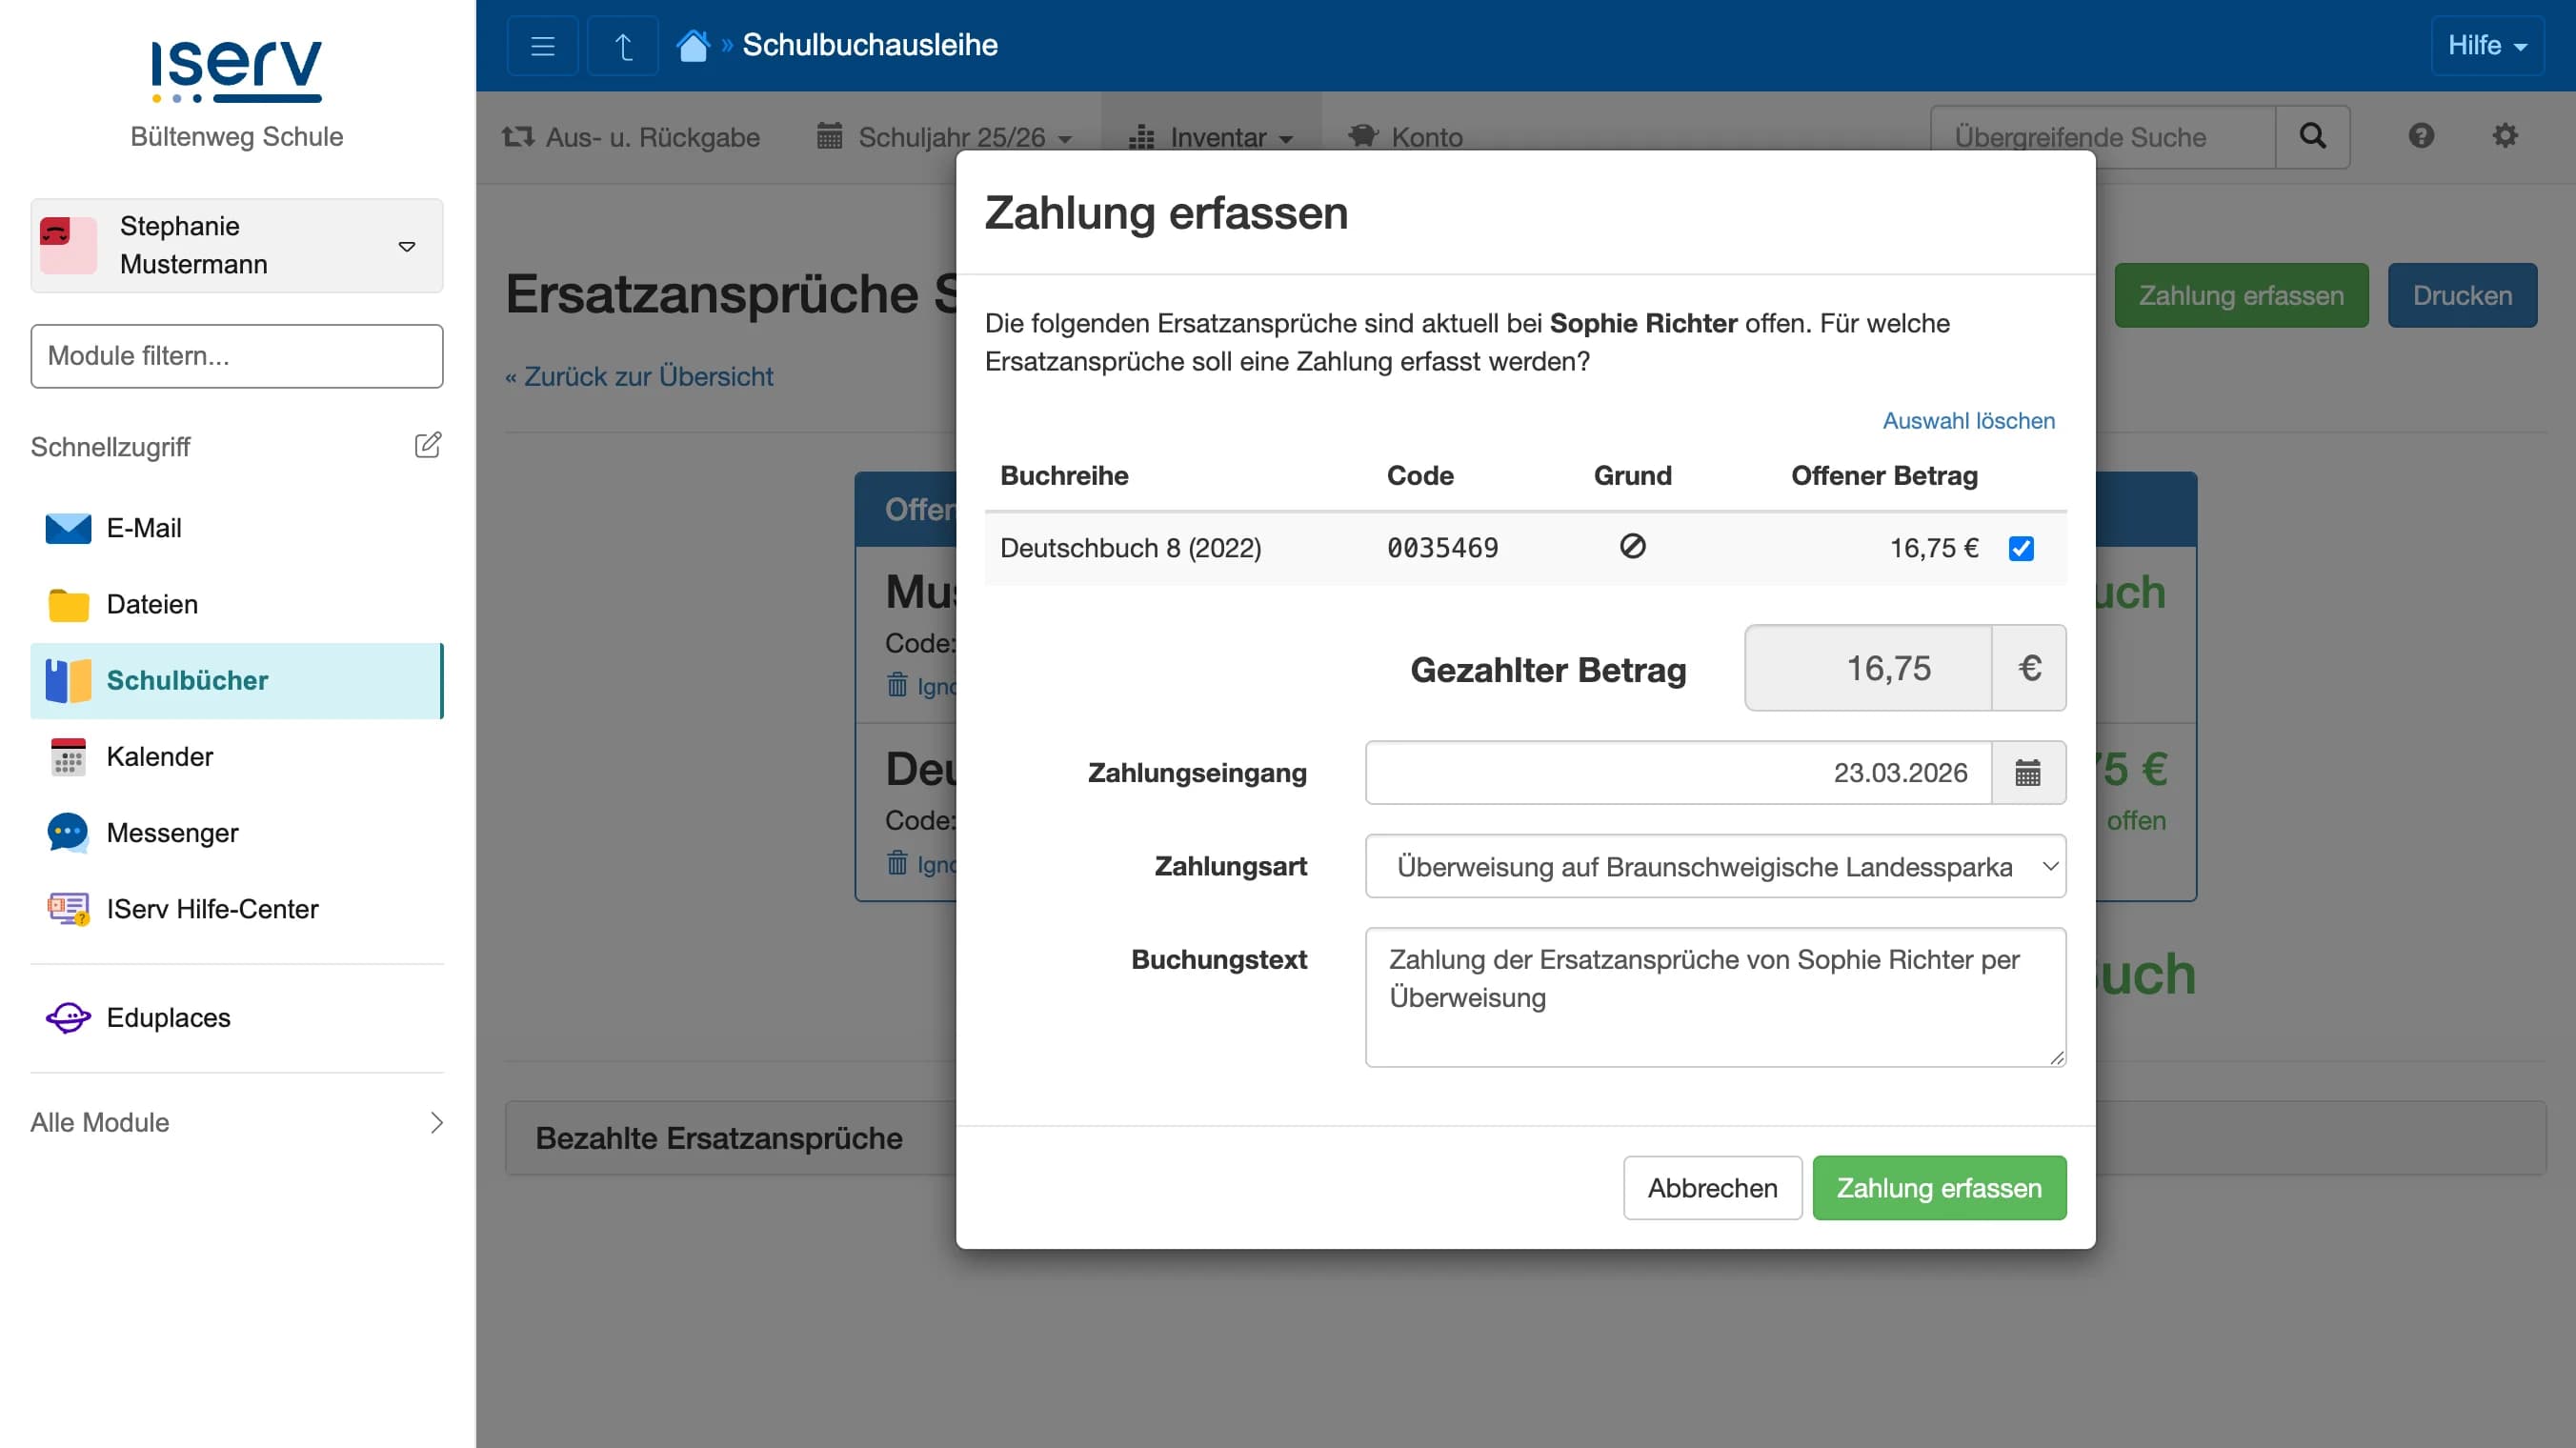Viewport: 2576px width, 1448px height.
Task: Confirm with the green Zahlung erfassen button
Action: pos(1938,1188)
